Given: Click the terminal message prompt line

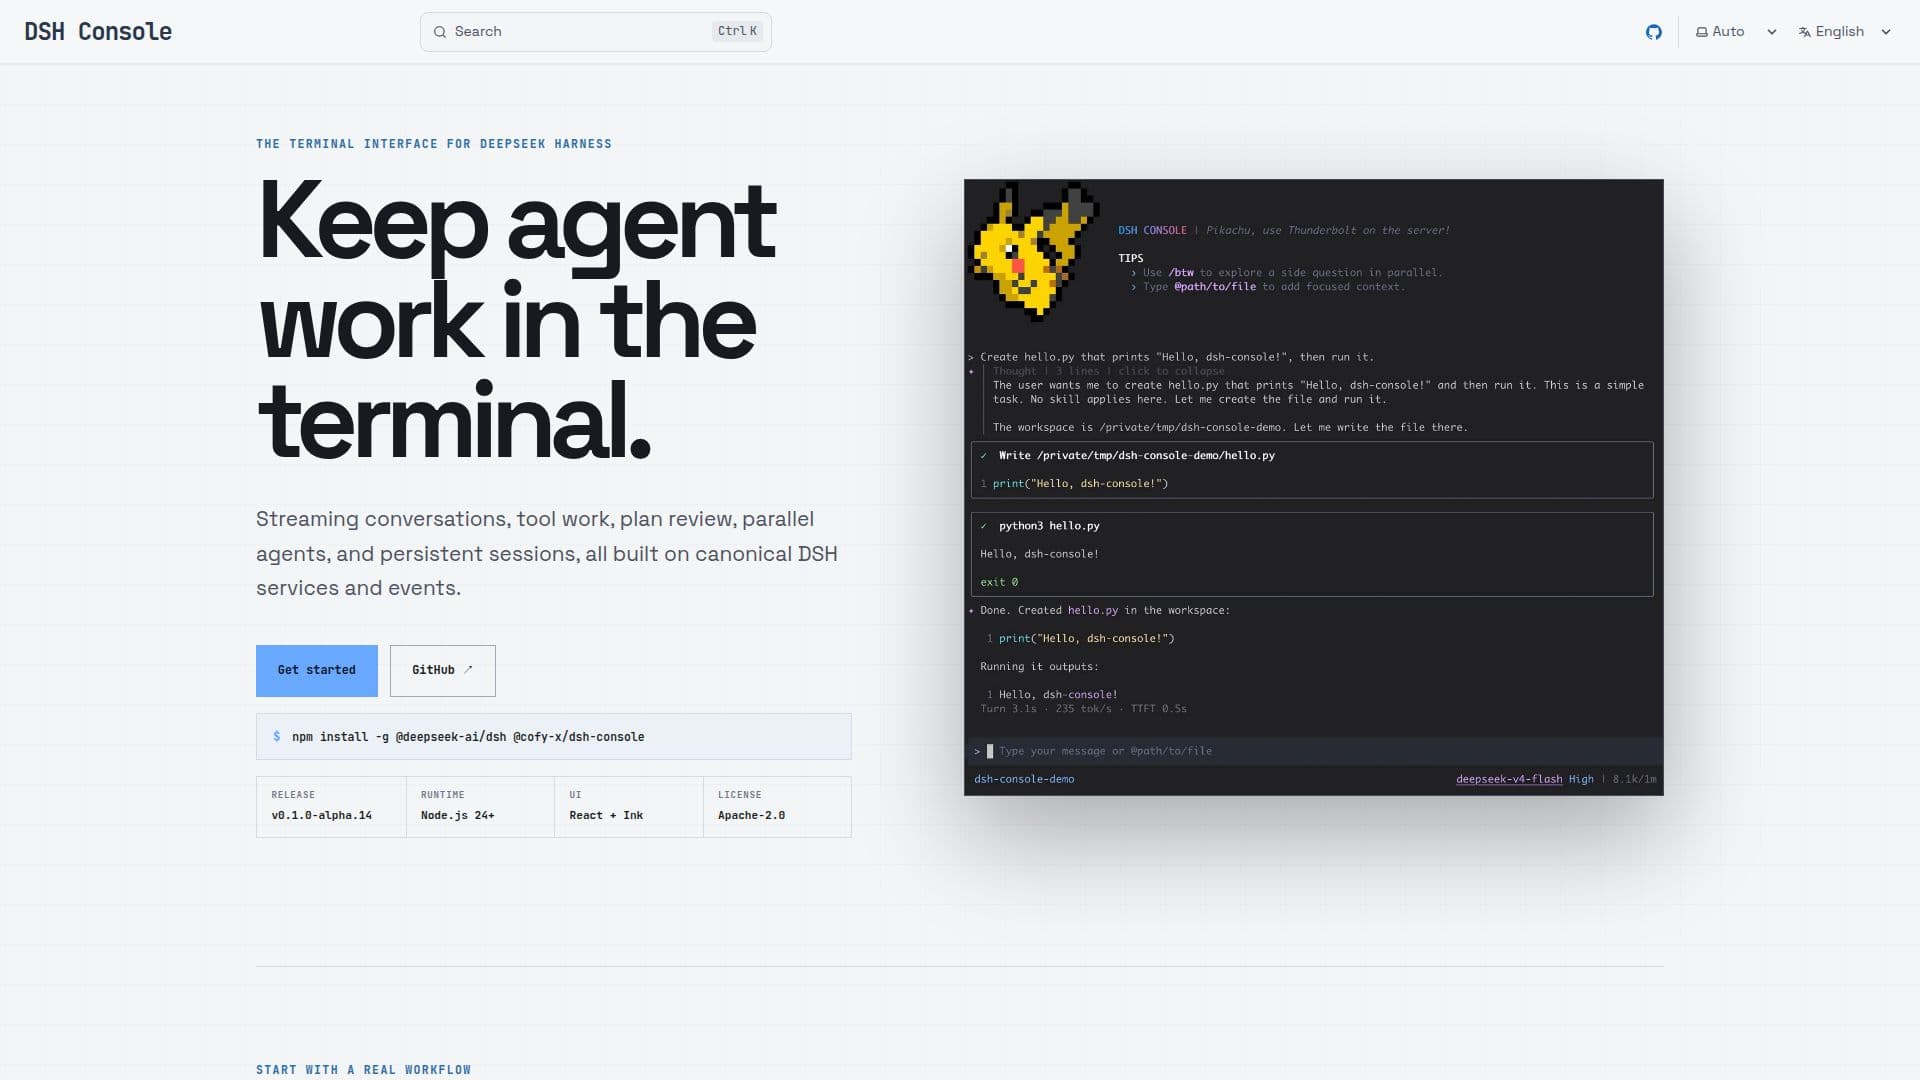Looking at the screenshot, I should click(x=1313, y=751).
